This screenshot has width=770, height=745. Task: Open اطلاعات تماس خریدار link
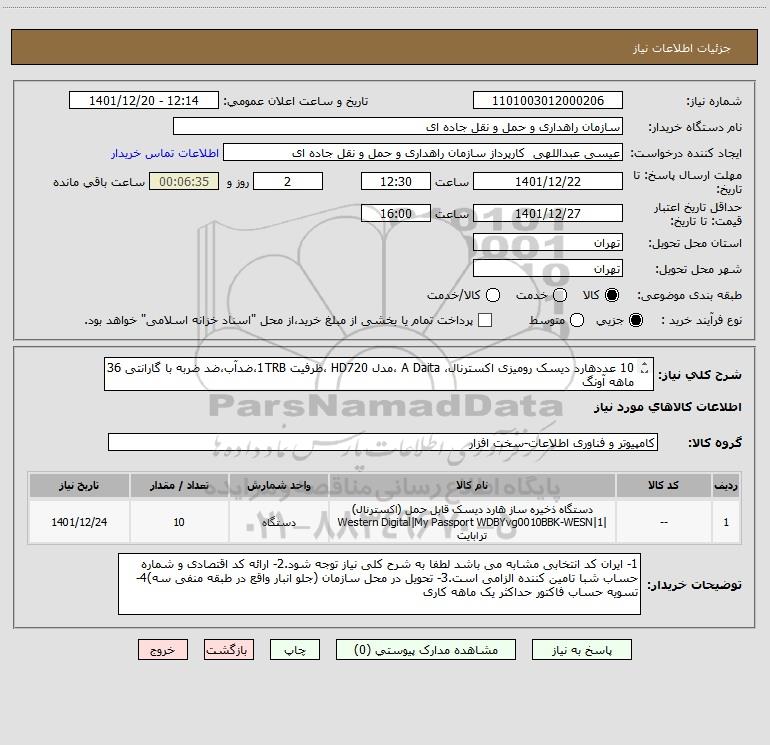coord(165,153)
